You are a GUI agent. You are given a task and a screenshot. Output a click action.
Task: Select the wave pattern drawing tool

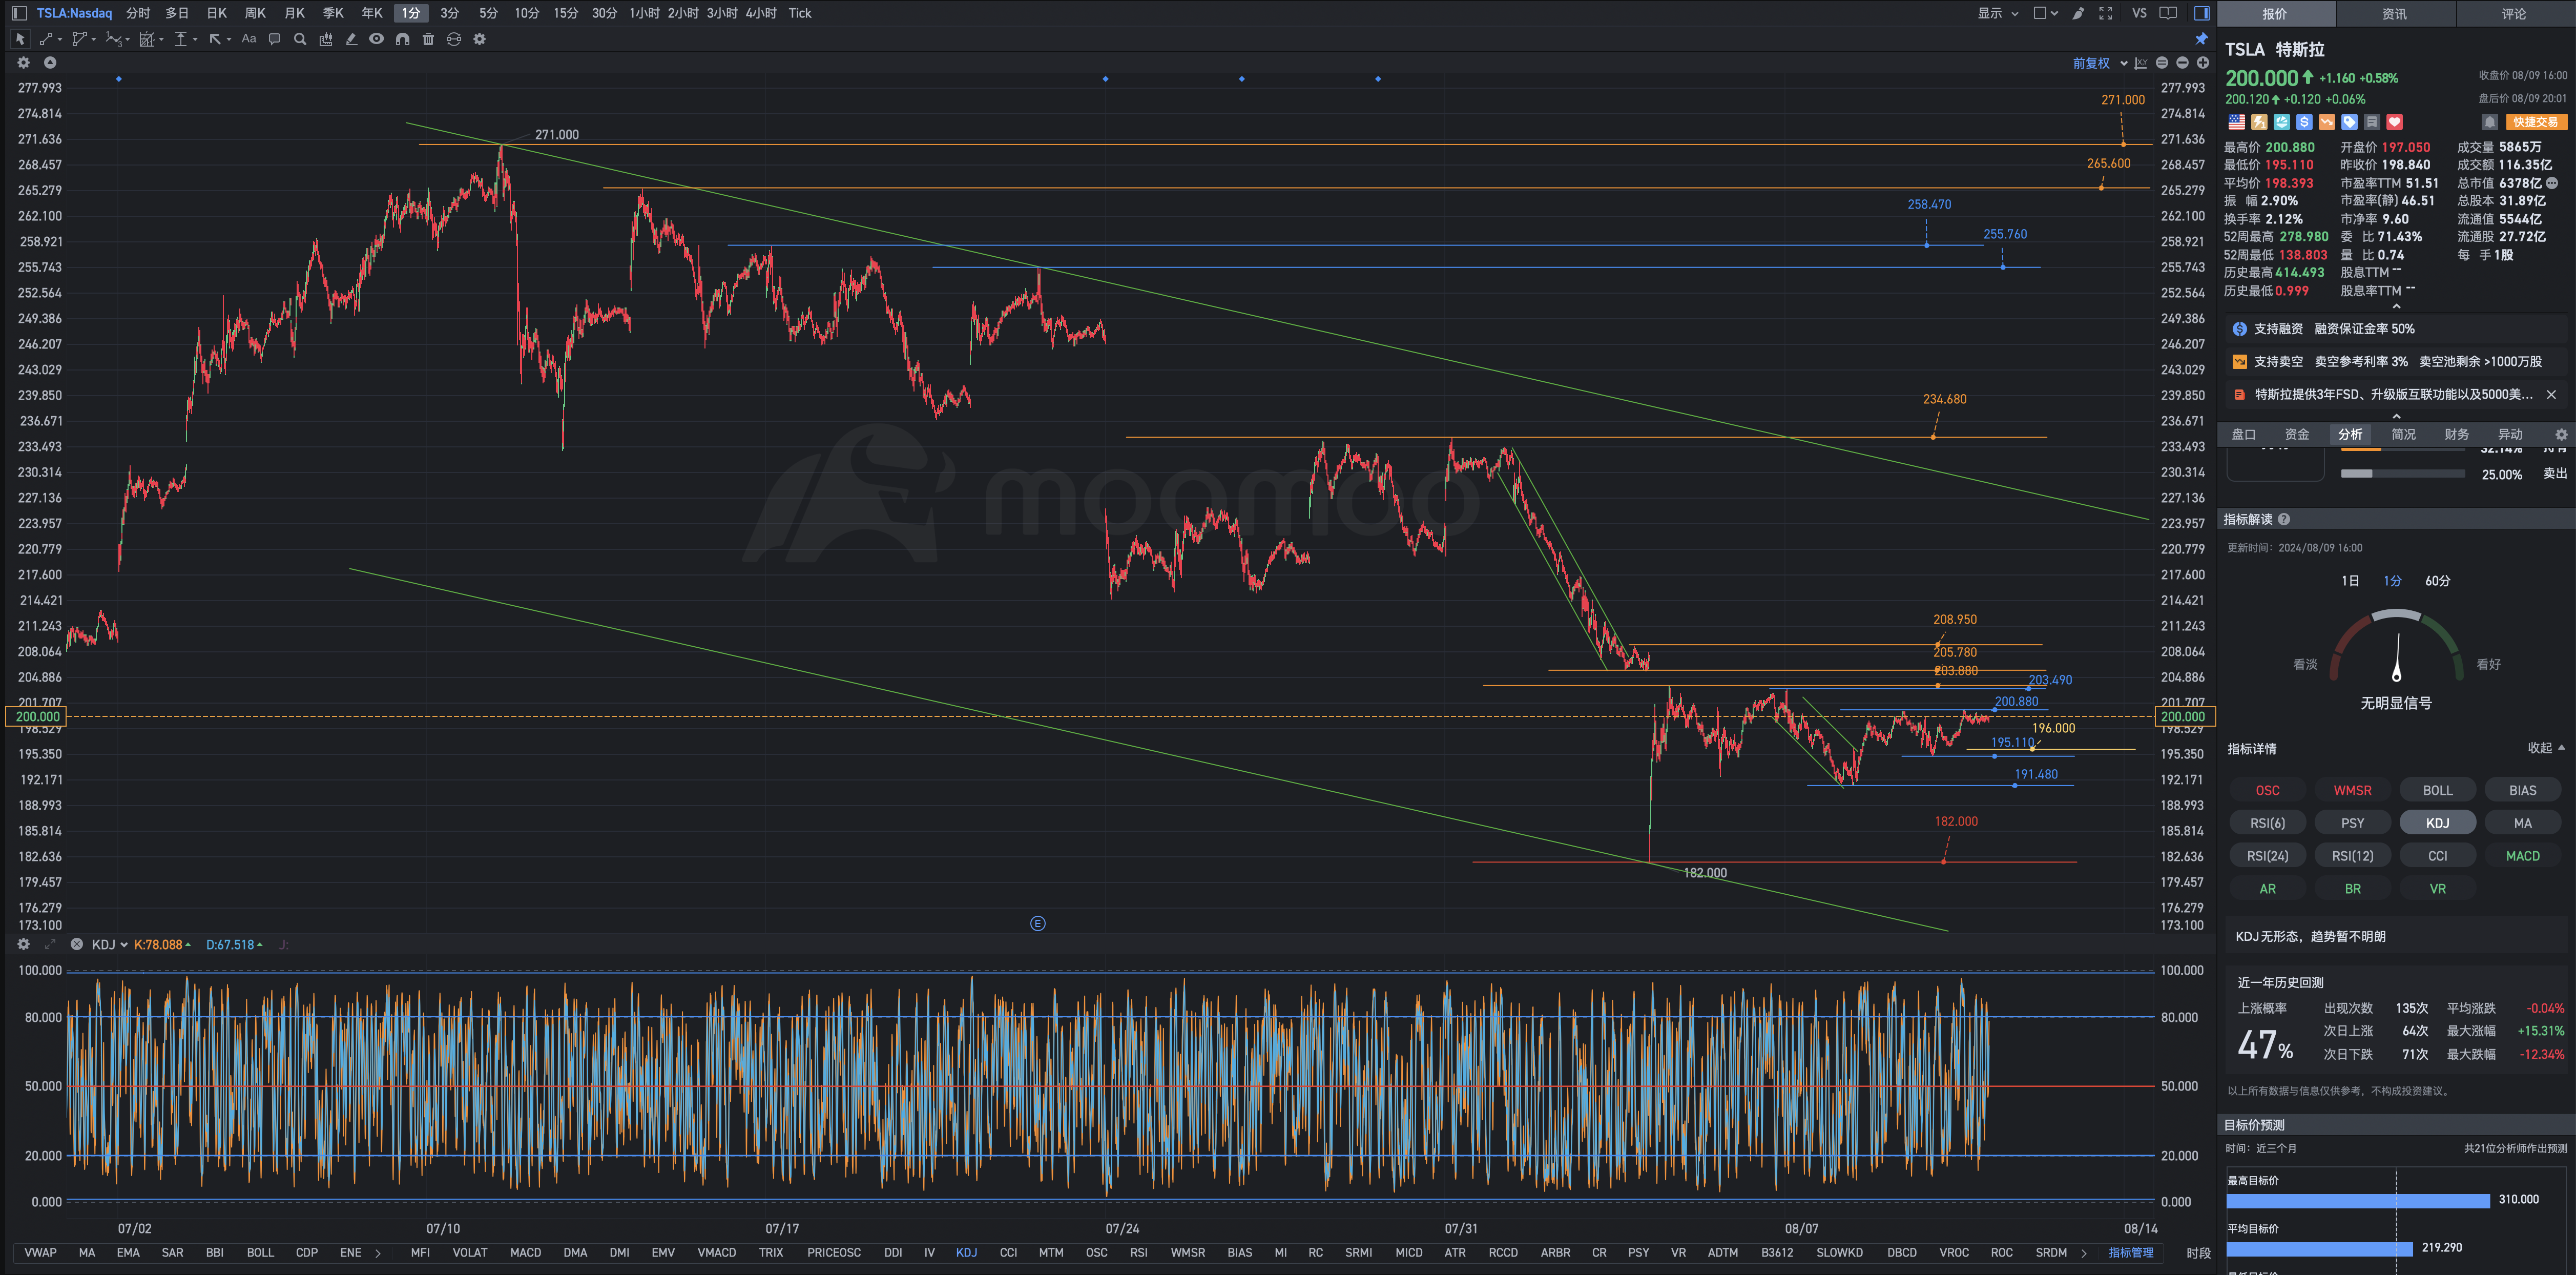[113, 39]
